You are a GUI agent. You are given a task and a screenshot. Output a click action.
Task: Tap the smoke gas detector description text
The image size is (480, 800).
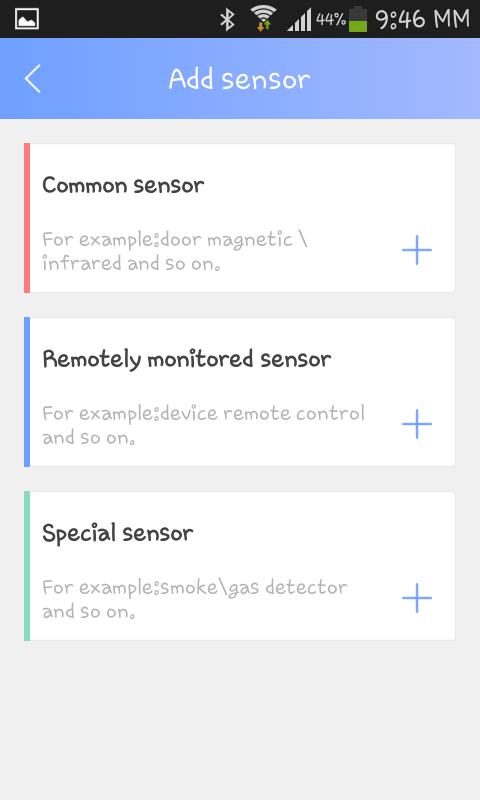coord(195,599)
